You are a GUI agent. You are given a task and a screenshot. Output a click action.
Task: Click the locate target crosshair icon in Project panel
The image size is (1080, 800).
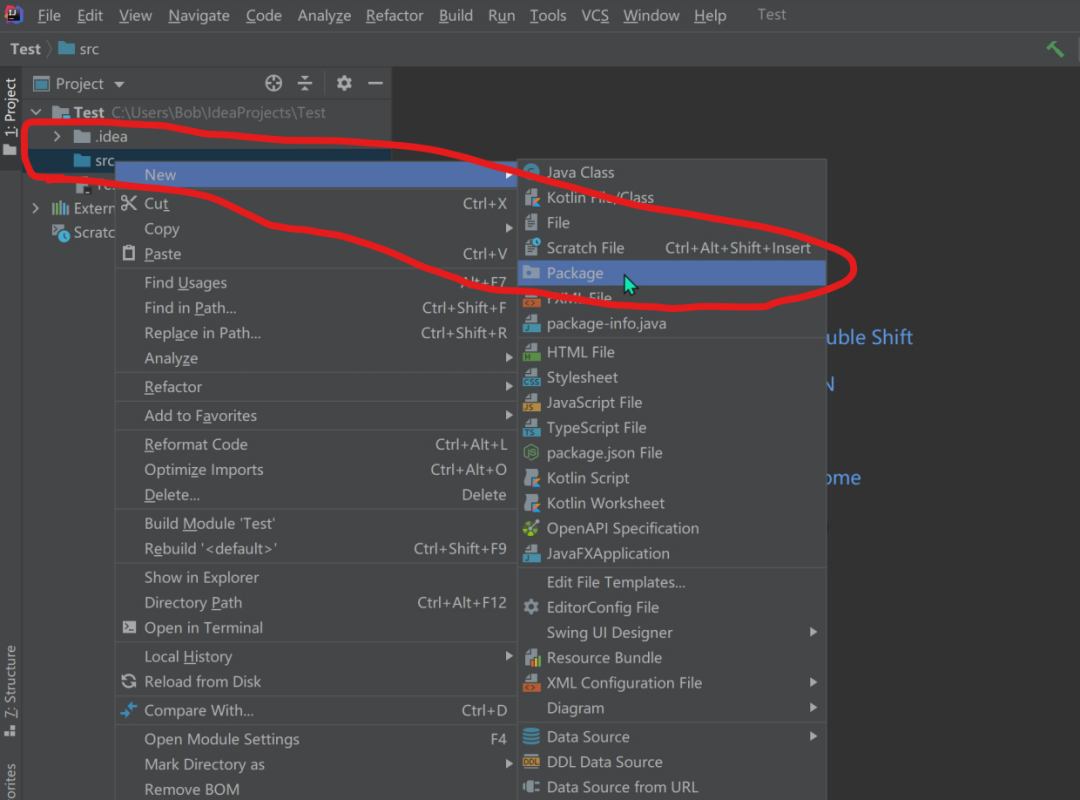click(273, 83)
